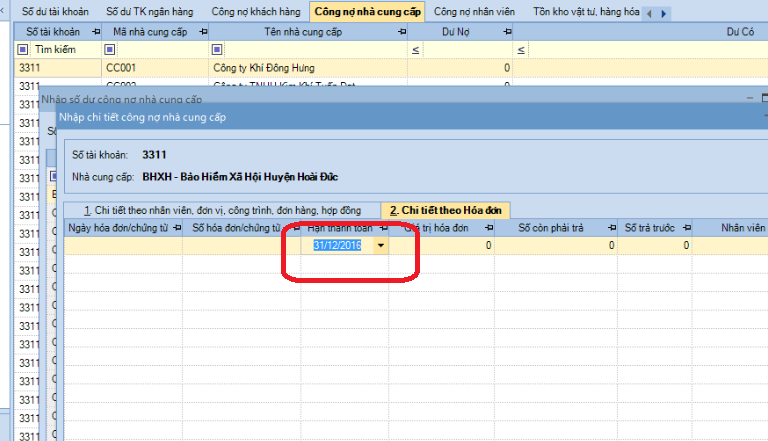This screenshot has height=441, width=768.
Task: Pin the Tên nhà cung cấp column
Action: (x=402, y=32)
